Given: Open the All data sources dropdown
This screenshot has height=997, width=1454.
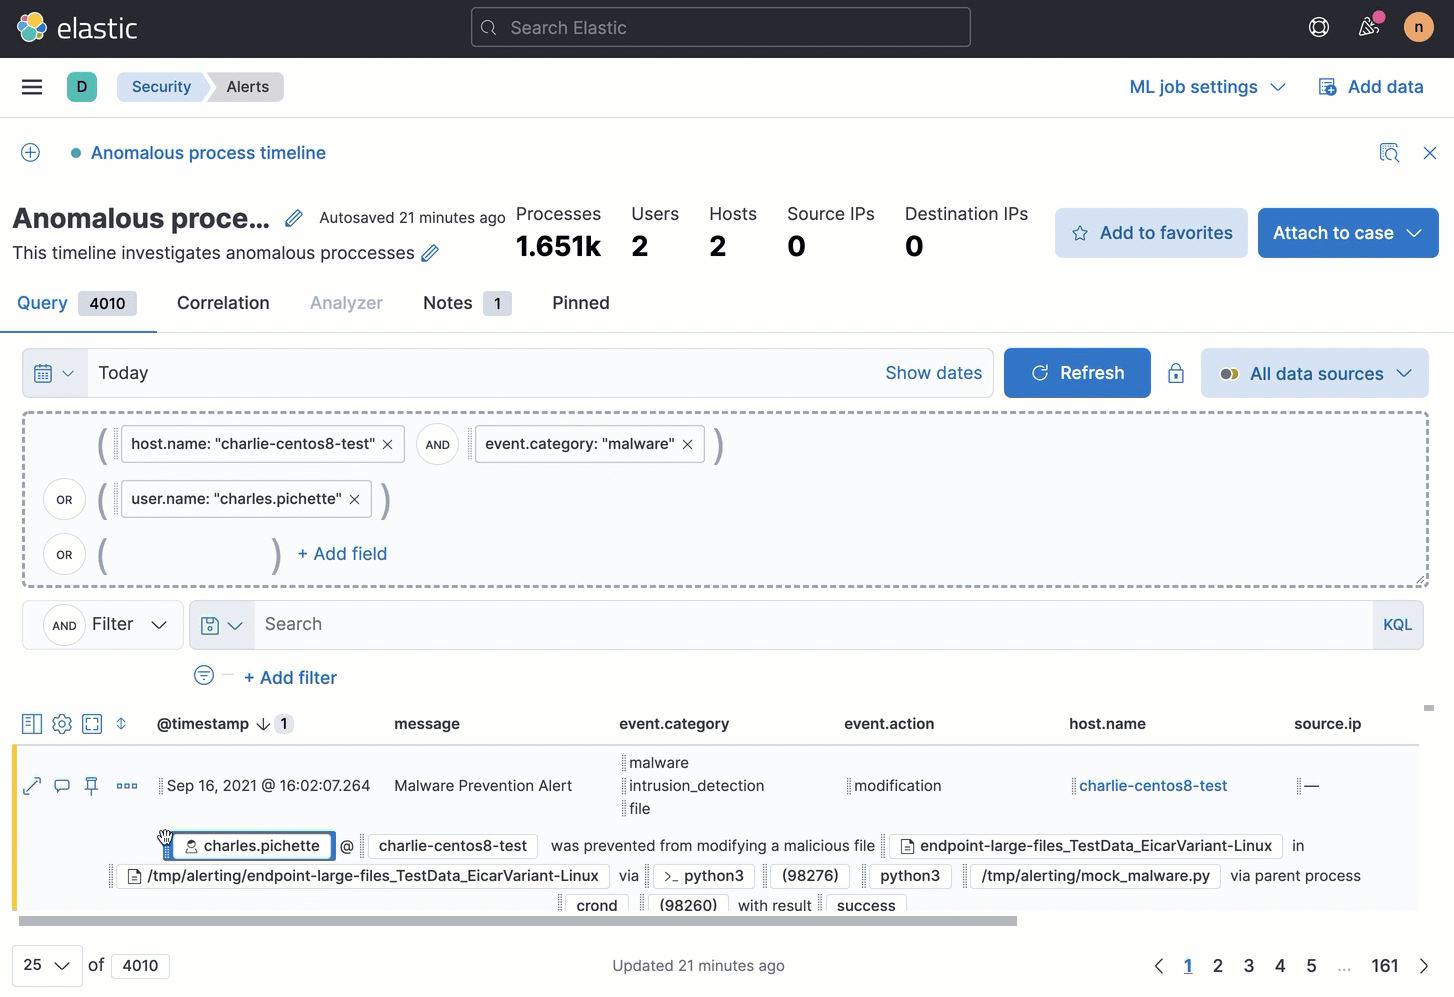Looking at the screenshot, I should point(1315,372).
